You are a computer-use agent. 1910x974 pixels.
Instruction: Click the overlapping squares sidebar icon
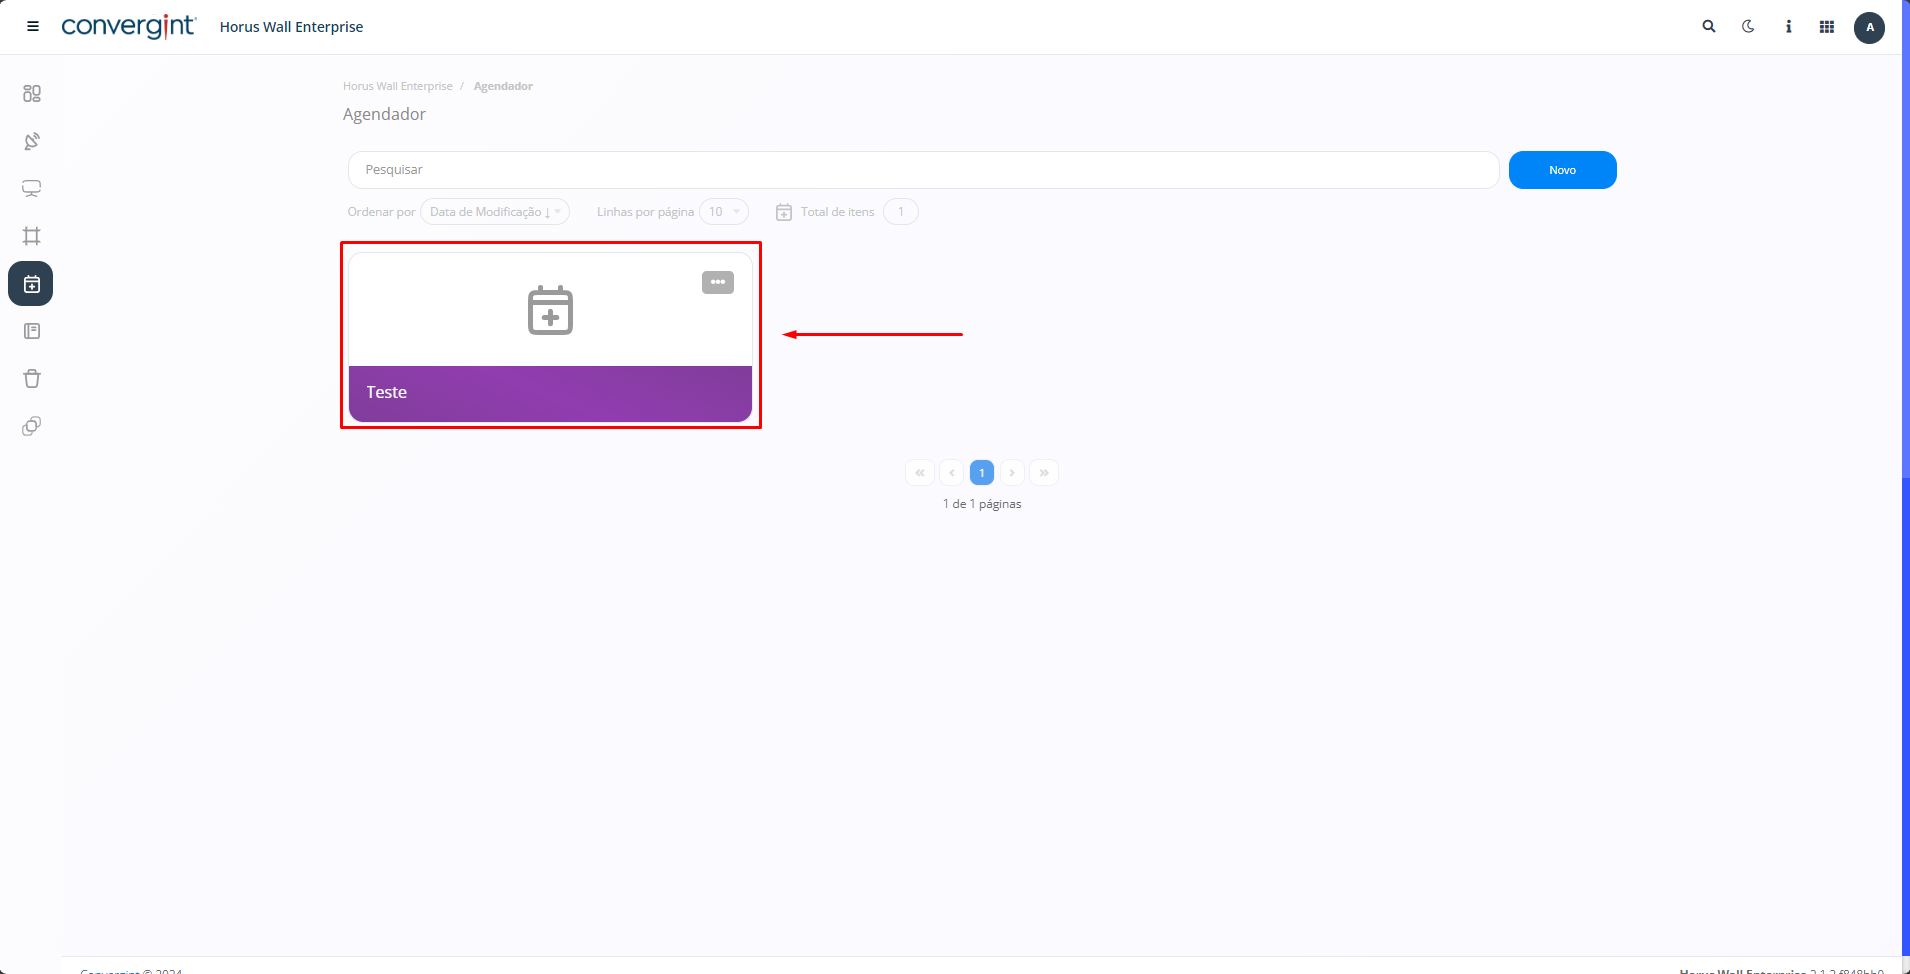coord(32,426)
